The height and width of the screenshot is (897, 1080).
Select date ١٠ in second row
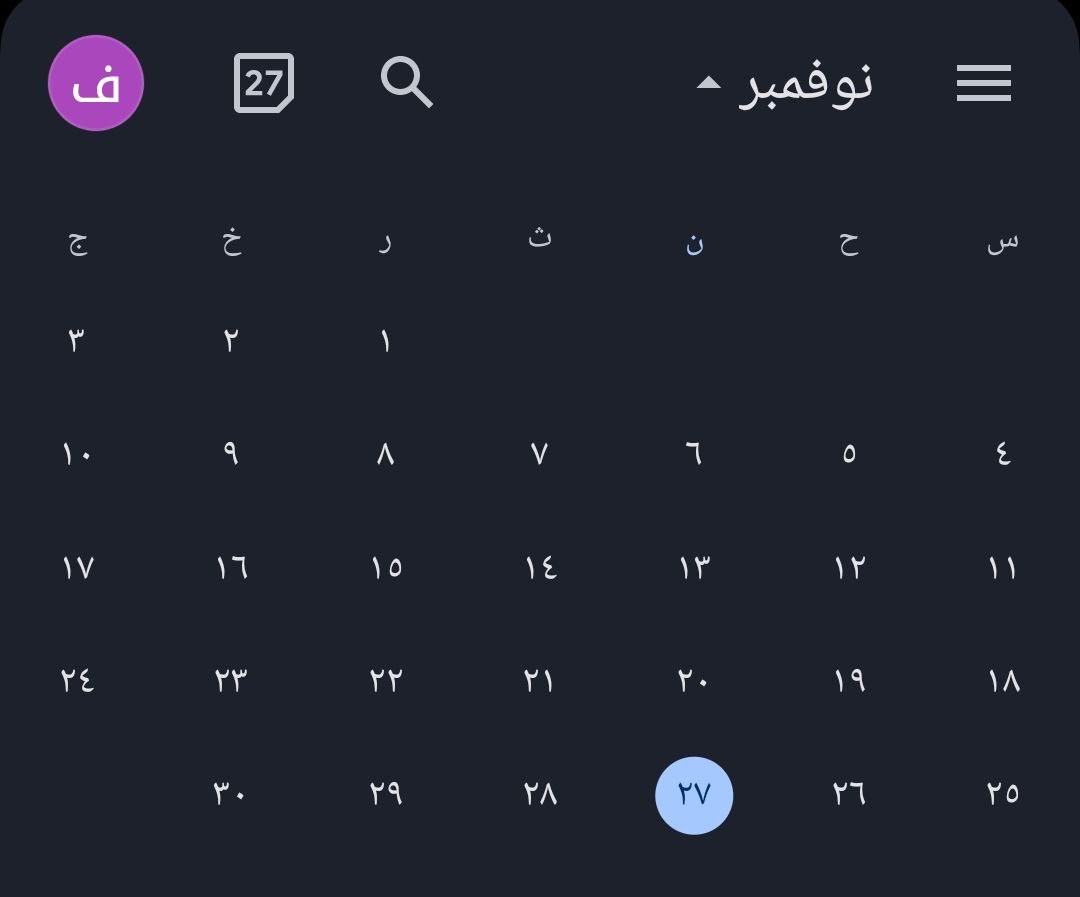click(77, 454)
